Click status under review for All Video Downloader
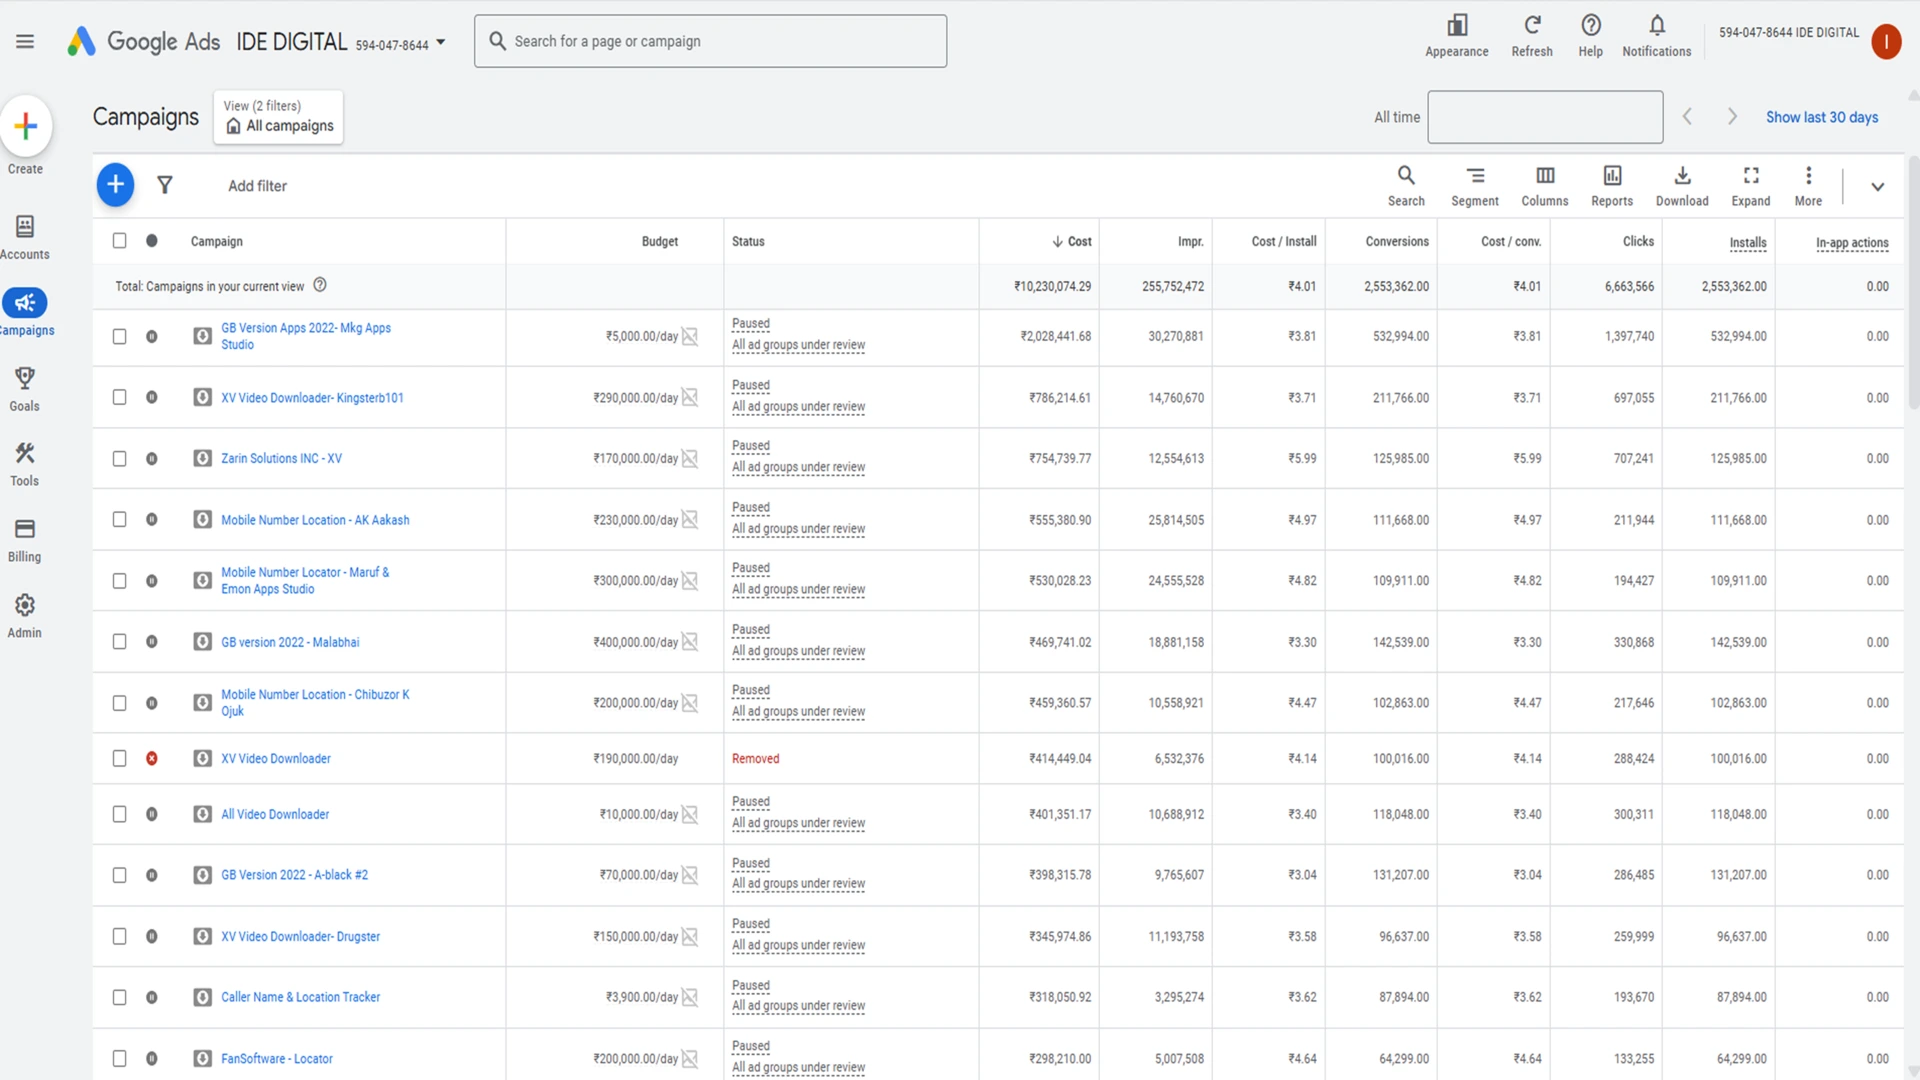This screenshot has height=1080, width=1920. pos(798,823)
